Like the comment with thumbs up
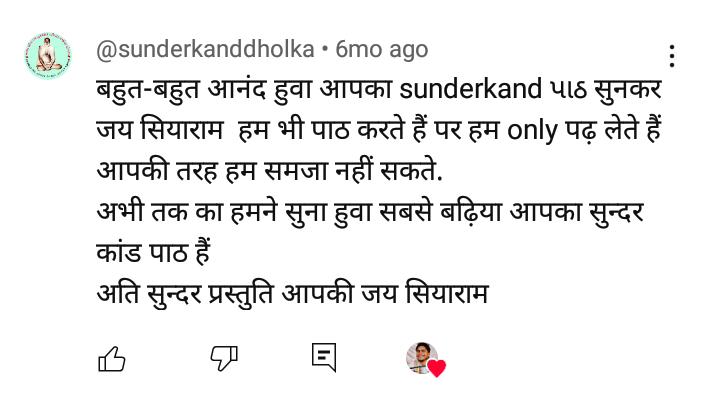Screen dimensions: 720x409 111,357
